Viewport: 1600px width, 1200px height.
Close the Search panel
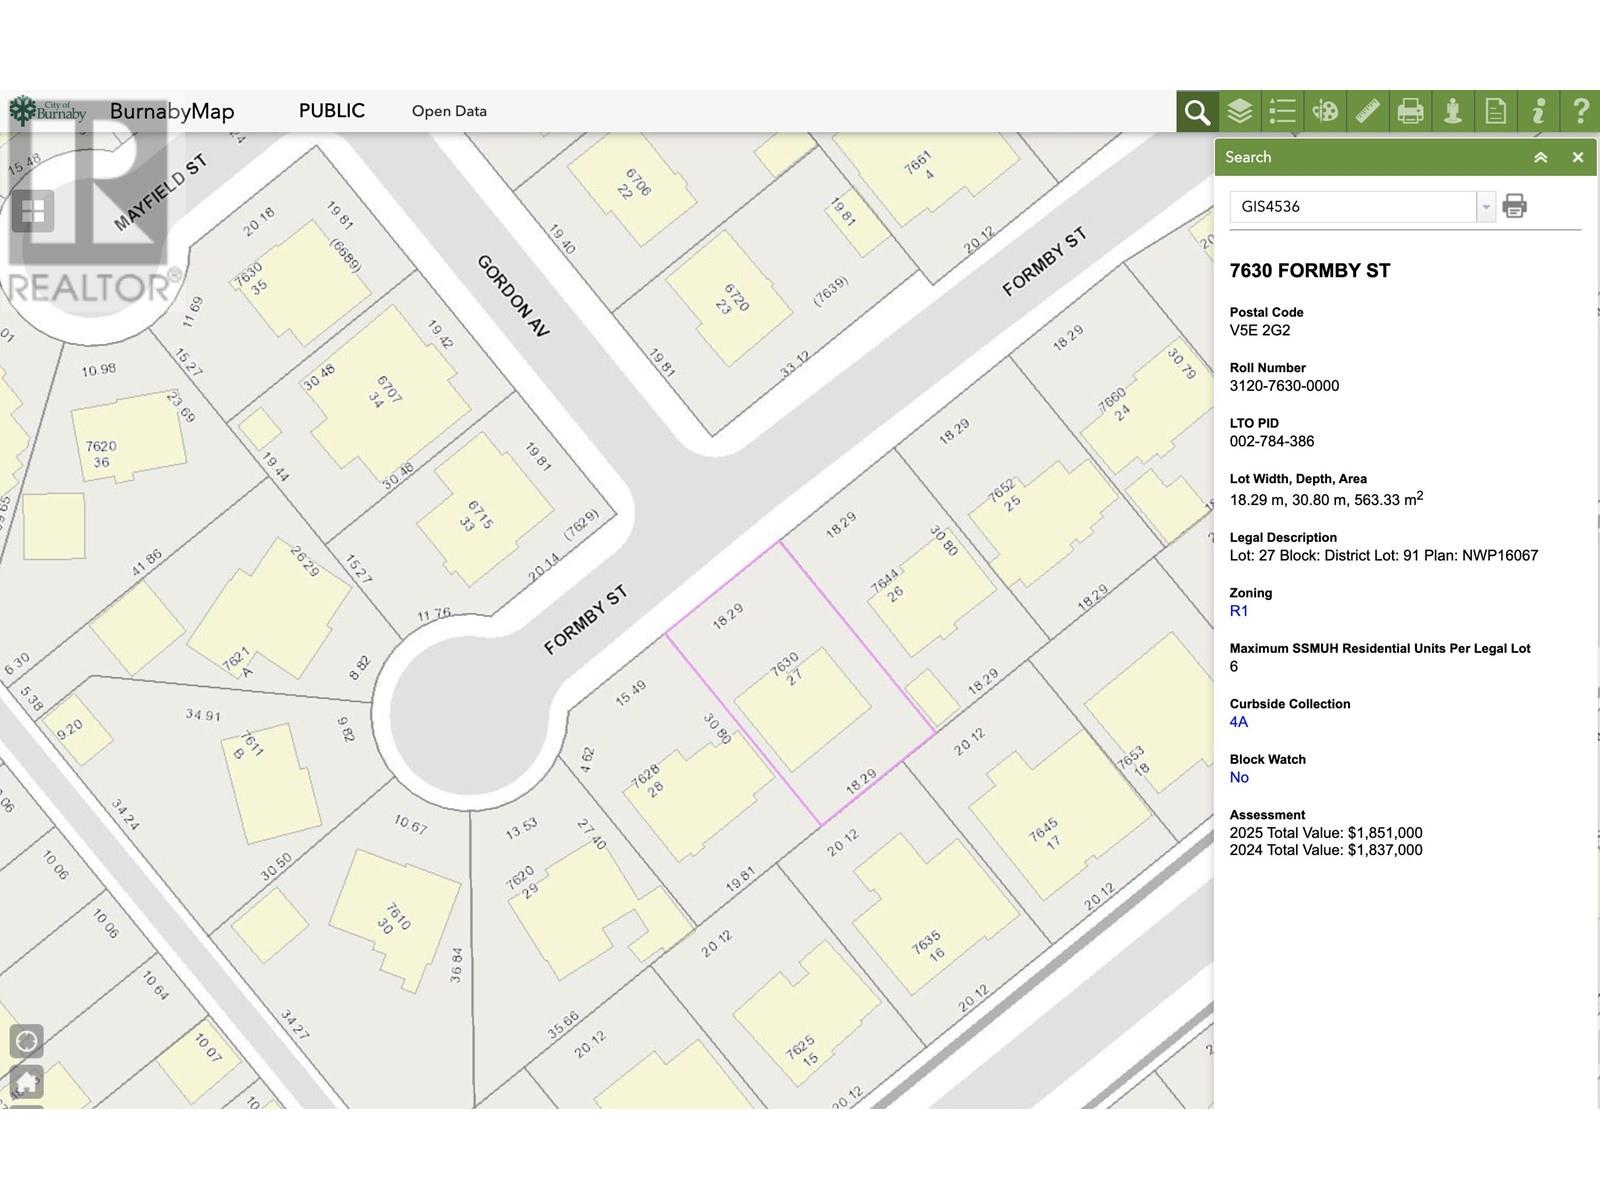[1578, 157]
